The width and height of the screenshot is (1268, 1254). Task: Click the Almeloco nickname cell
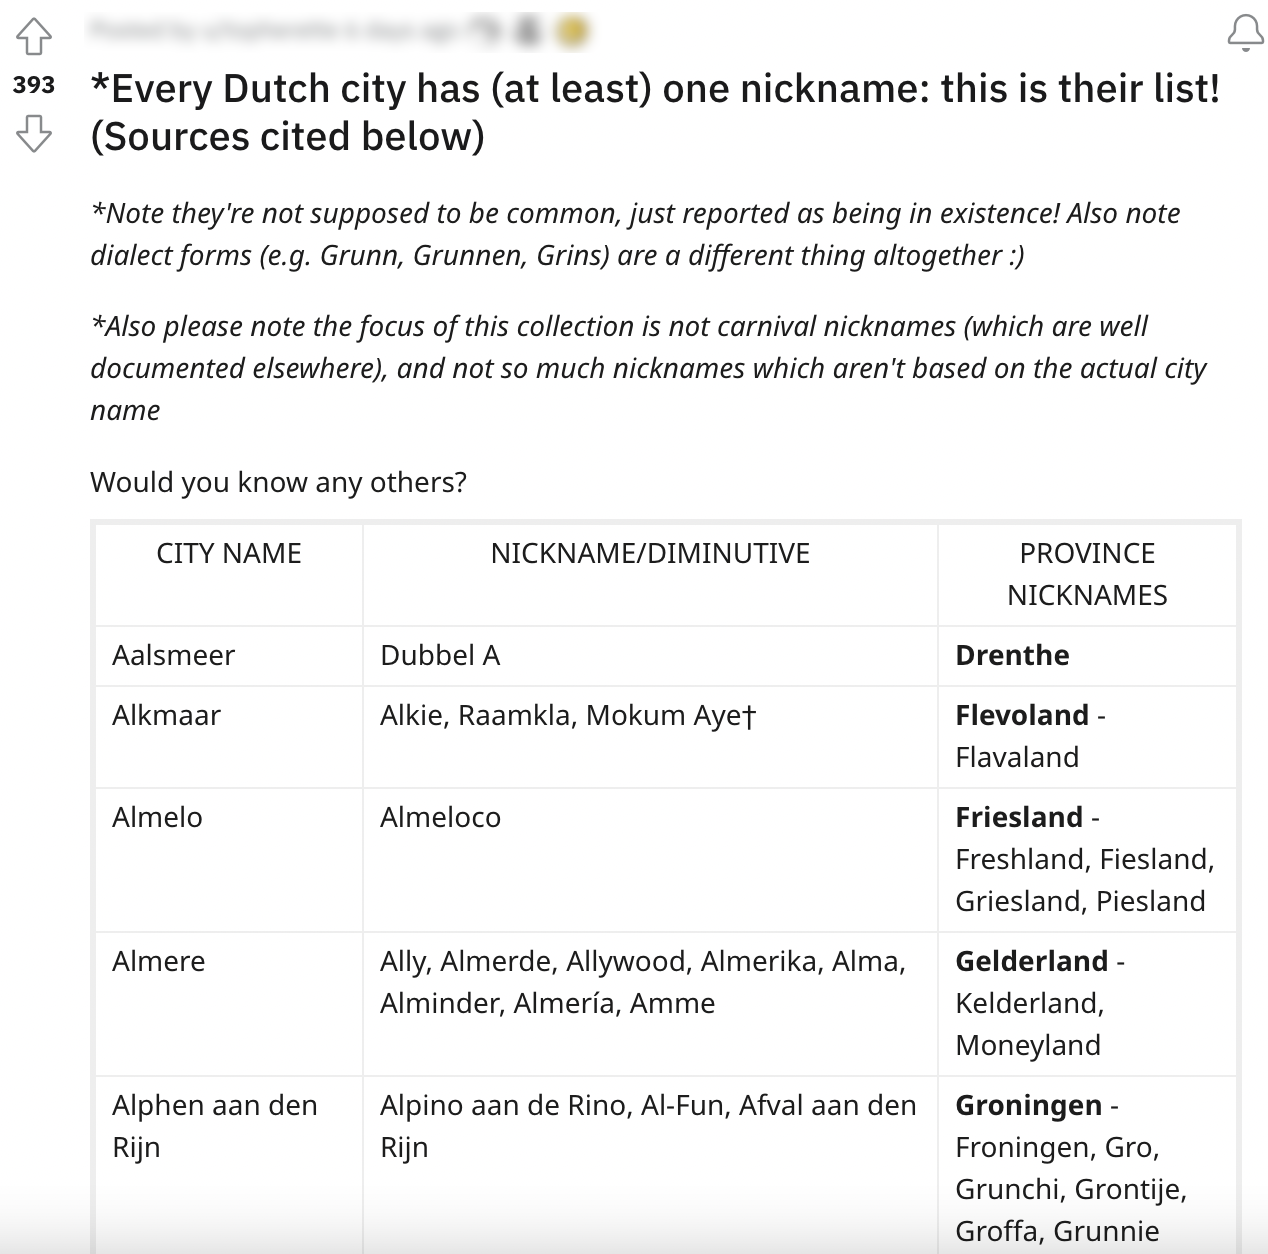[x=440, y=817]
